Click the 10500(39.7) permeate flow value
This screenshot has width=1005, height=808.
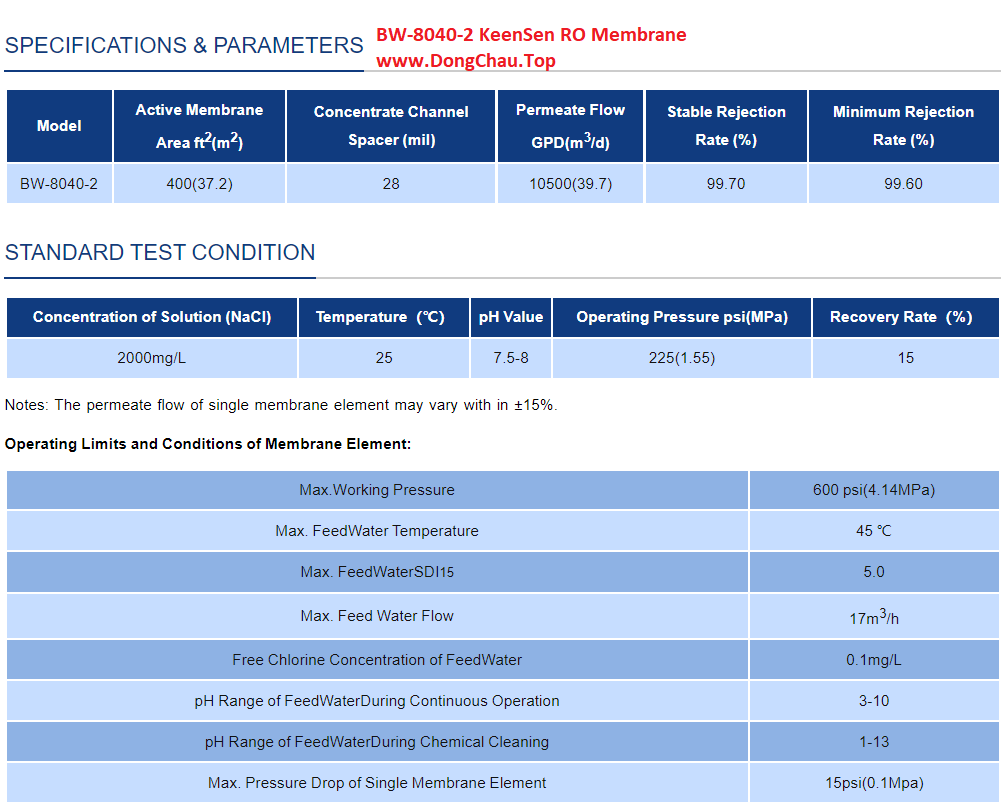tap(570, 184)
